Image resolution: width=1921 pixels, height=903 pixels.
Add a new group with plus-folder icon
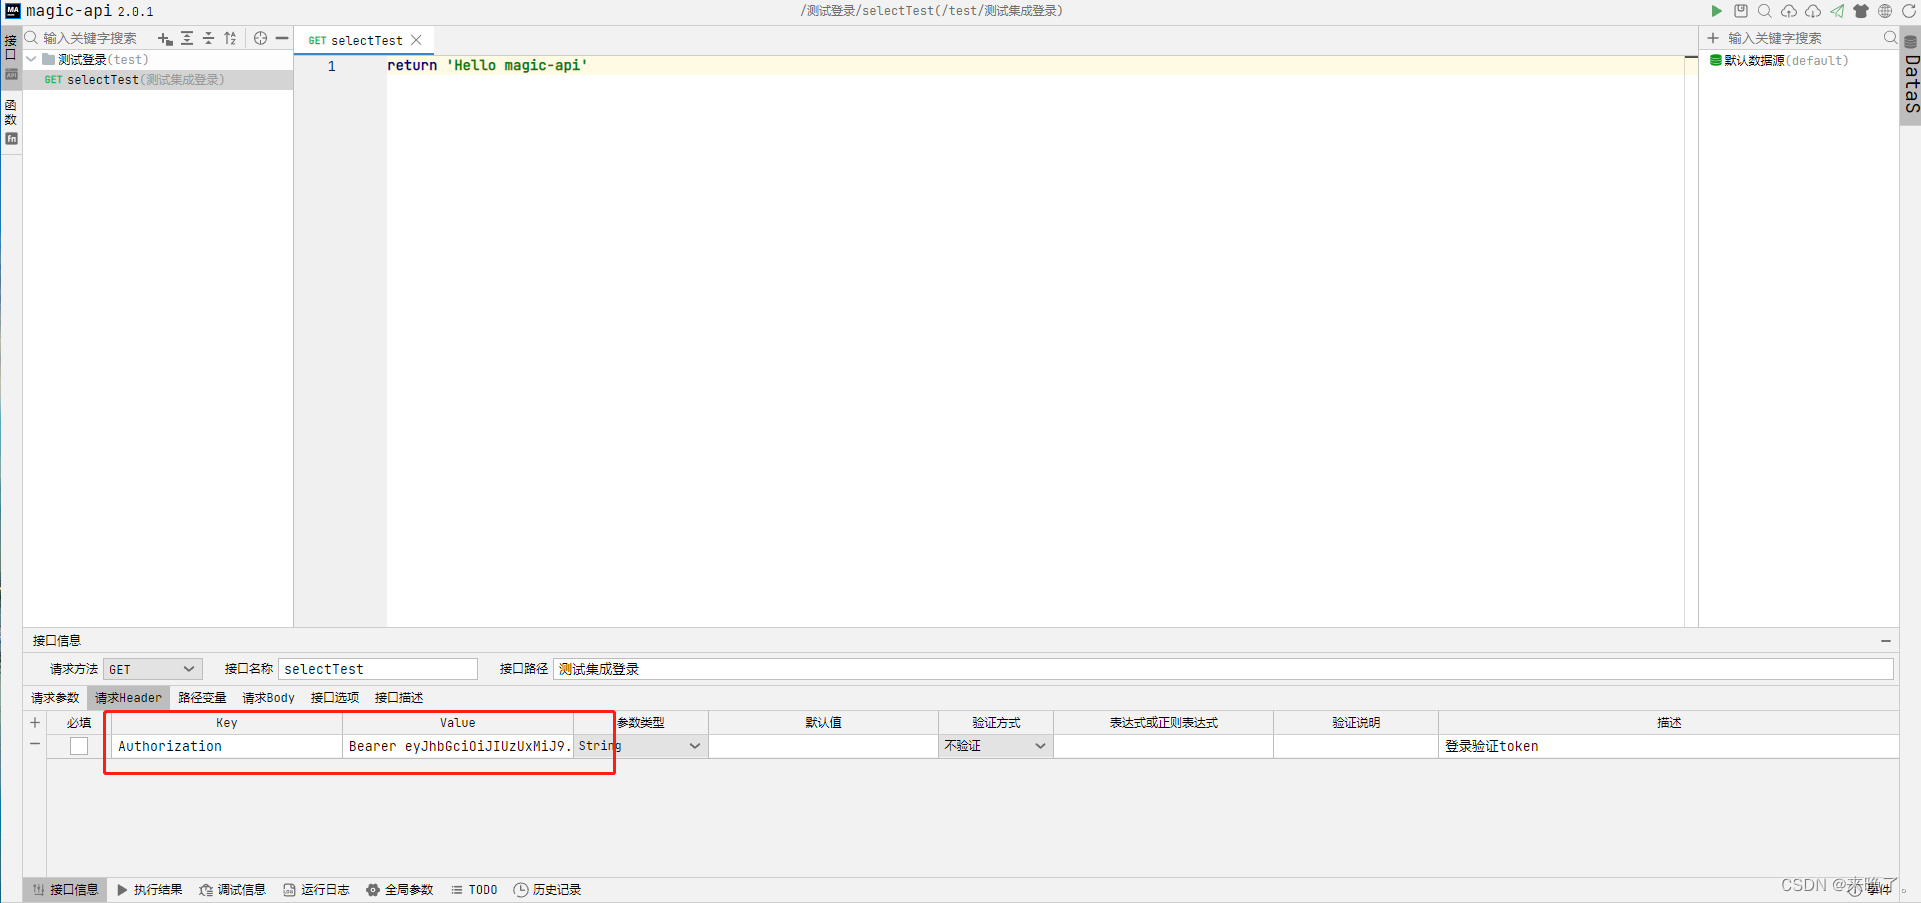coord(165,39)
